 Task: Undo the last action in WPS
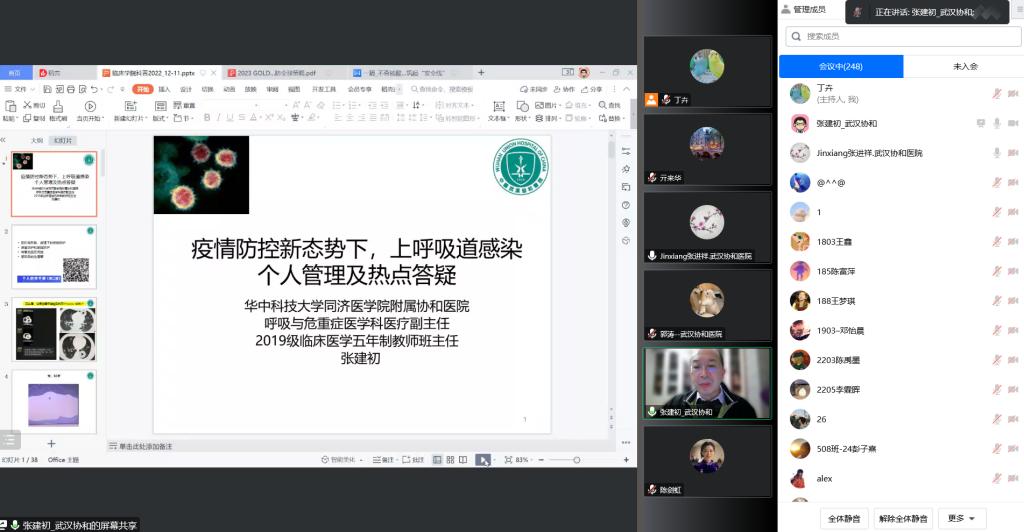pos(95,89)
